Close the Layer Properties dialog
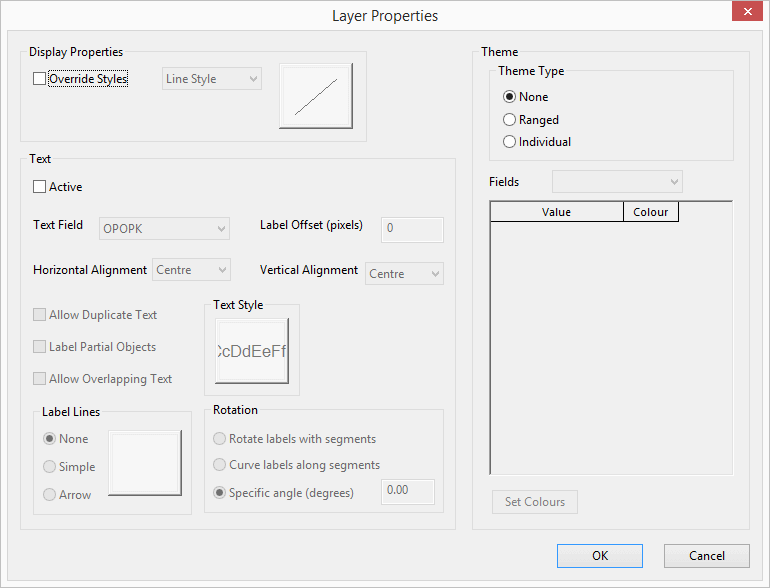770x588 pixels. [747, 11]
